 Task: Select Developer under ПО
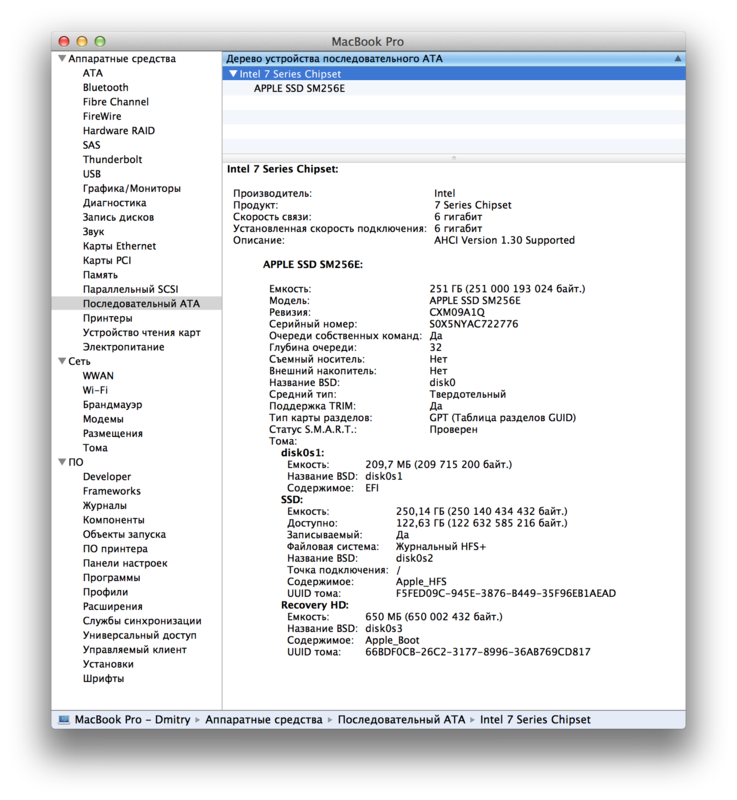tap(107, 477)
